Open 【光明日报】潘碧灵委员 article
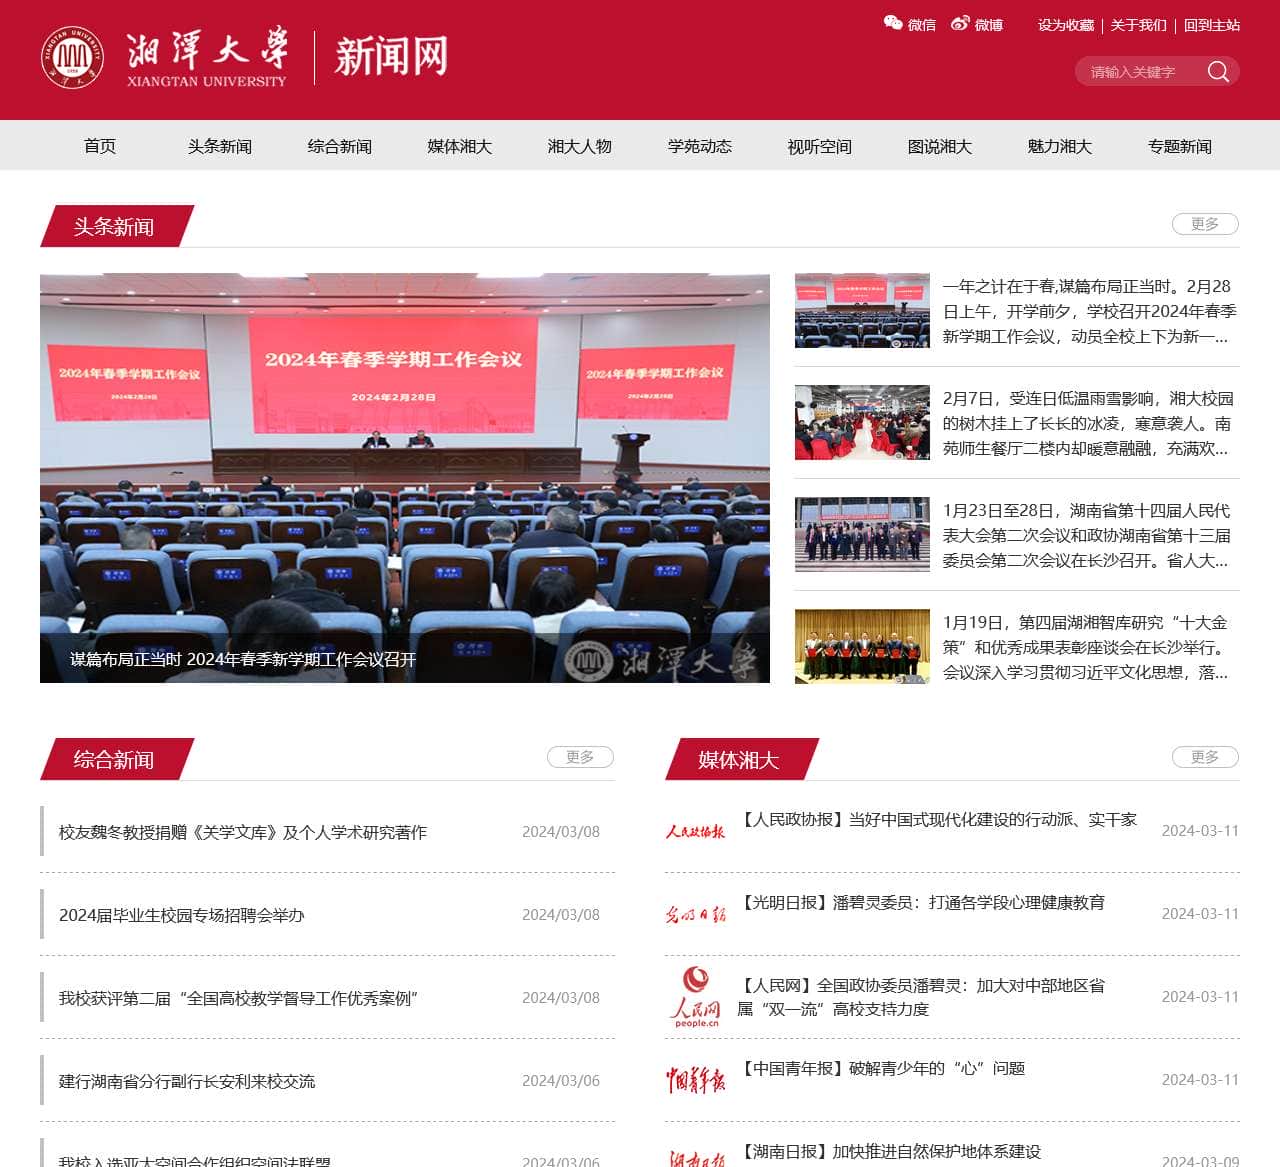1280x1167 pixels. (921, 902)
